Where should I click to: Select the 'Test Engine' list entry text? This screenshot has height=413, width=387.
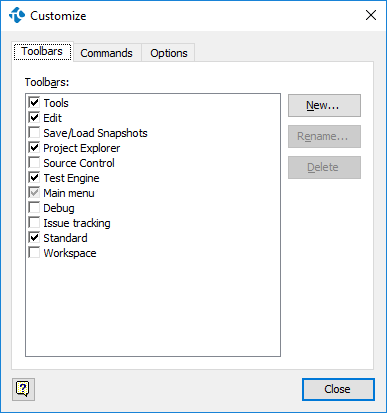[x=71, y=178]
